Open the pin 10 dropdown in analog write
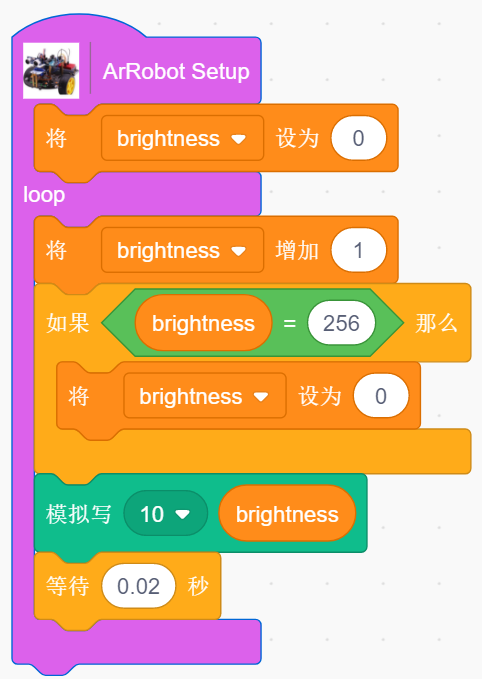The height and width of the screenshot is (679, 482). coord(165,514)
